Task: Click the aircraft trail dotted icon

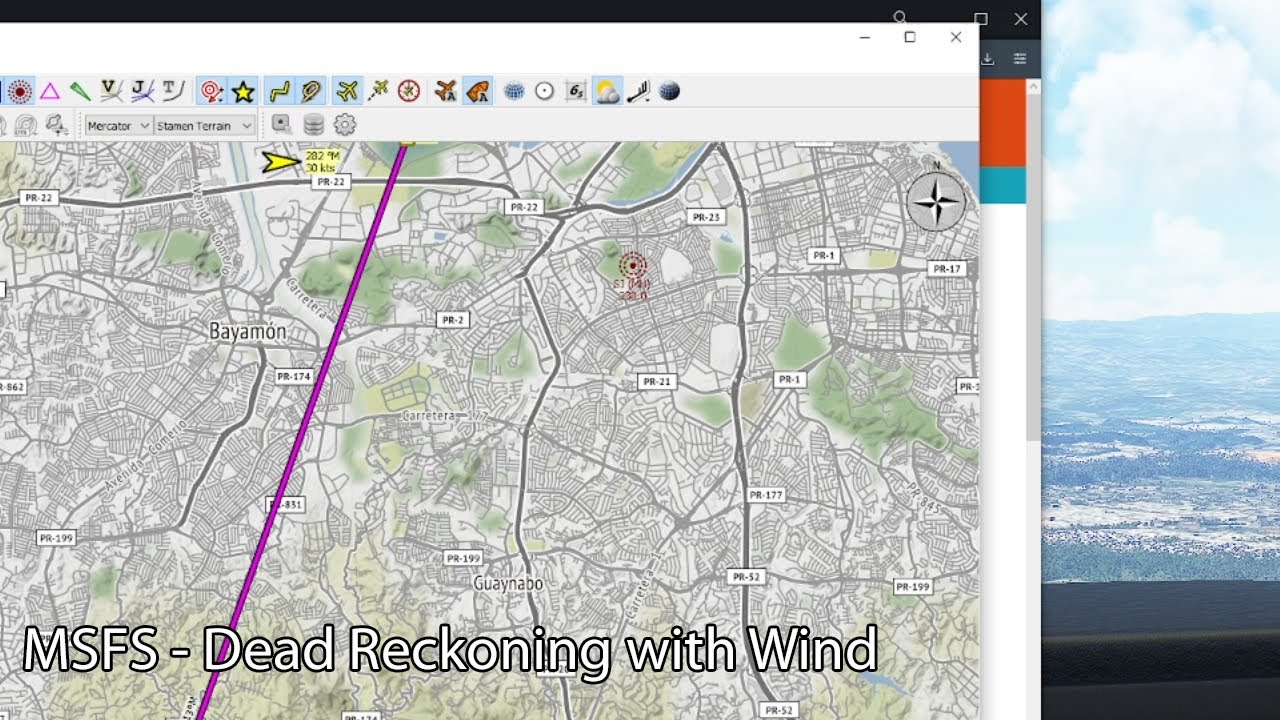Action: 378,92
